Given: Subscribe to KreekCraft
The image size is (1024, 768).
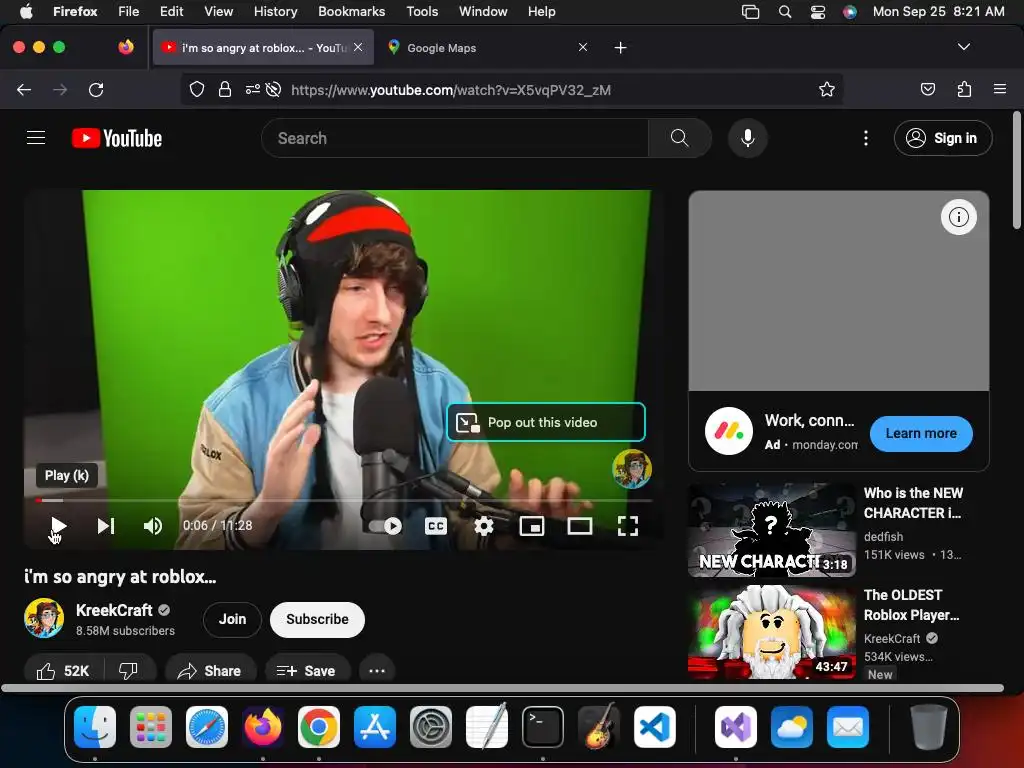Looking at the screenshot, I should [x=317, y=619].
